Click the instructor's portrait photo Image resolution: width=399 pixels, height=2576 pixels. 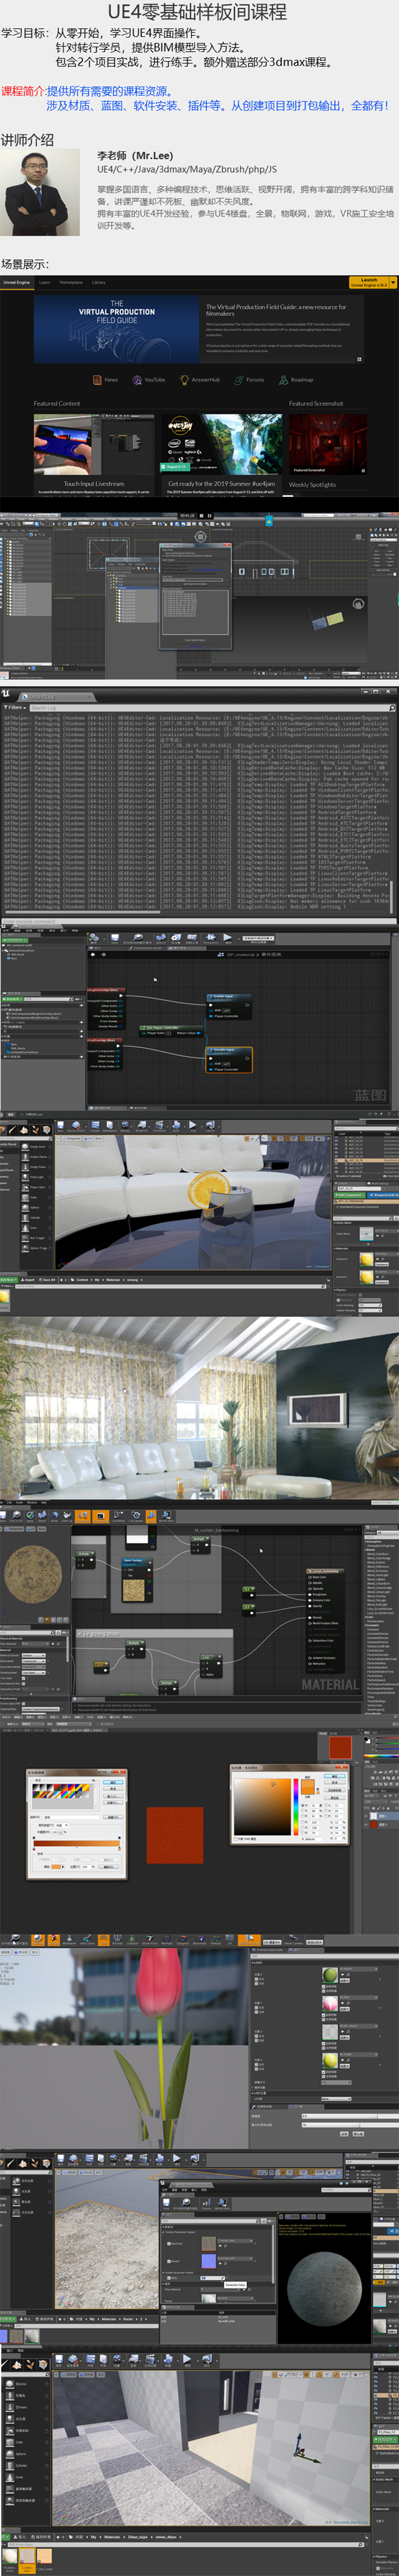pyautogui.click(x=41, y=192)
